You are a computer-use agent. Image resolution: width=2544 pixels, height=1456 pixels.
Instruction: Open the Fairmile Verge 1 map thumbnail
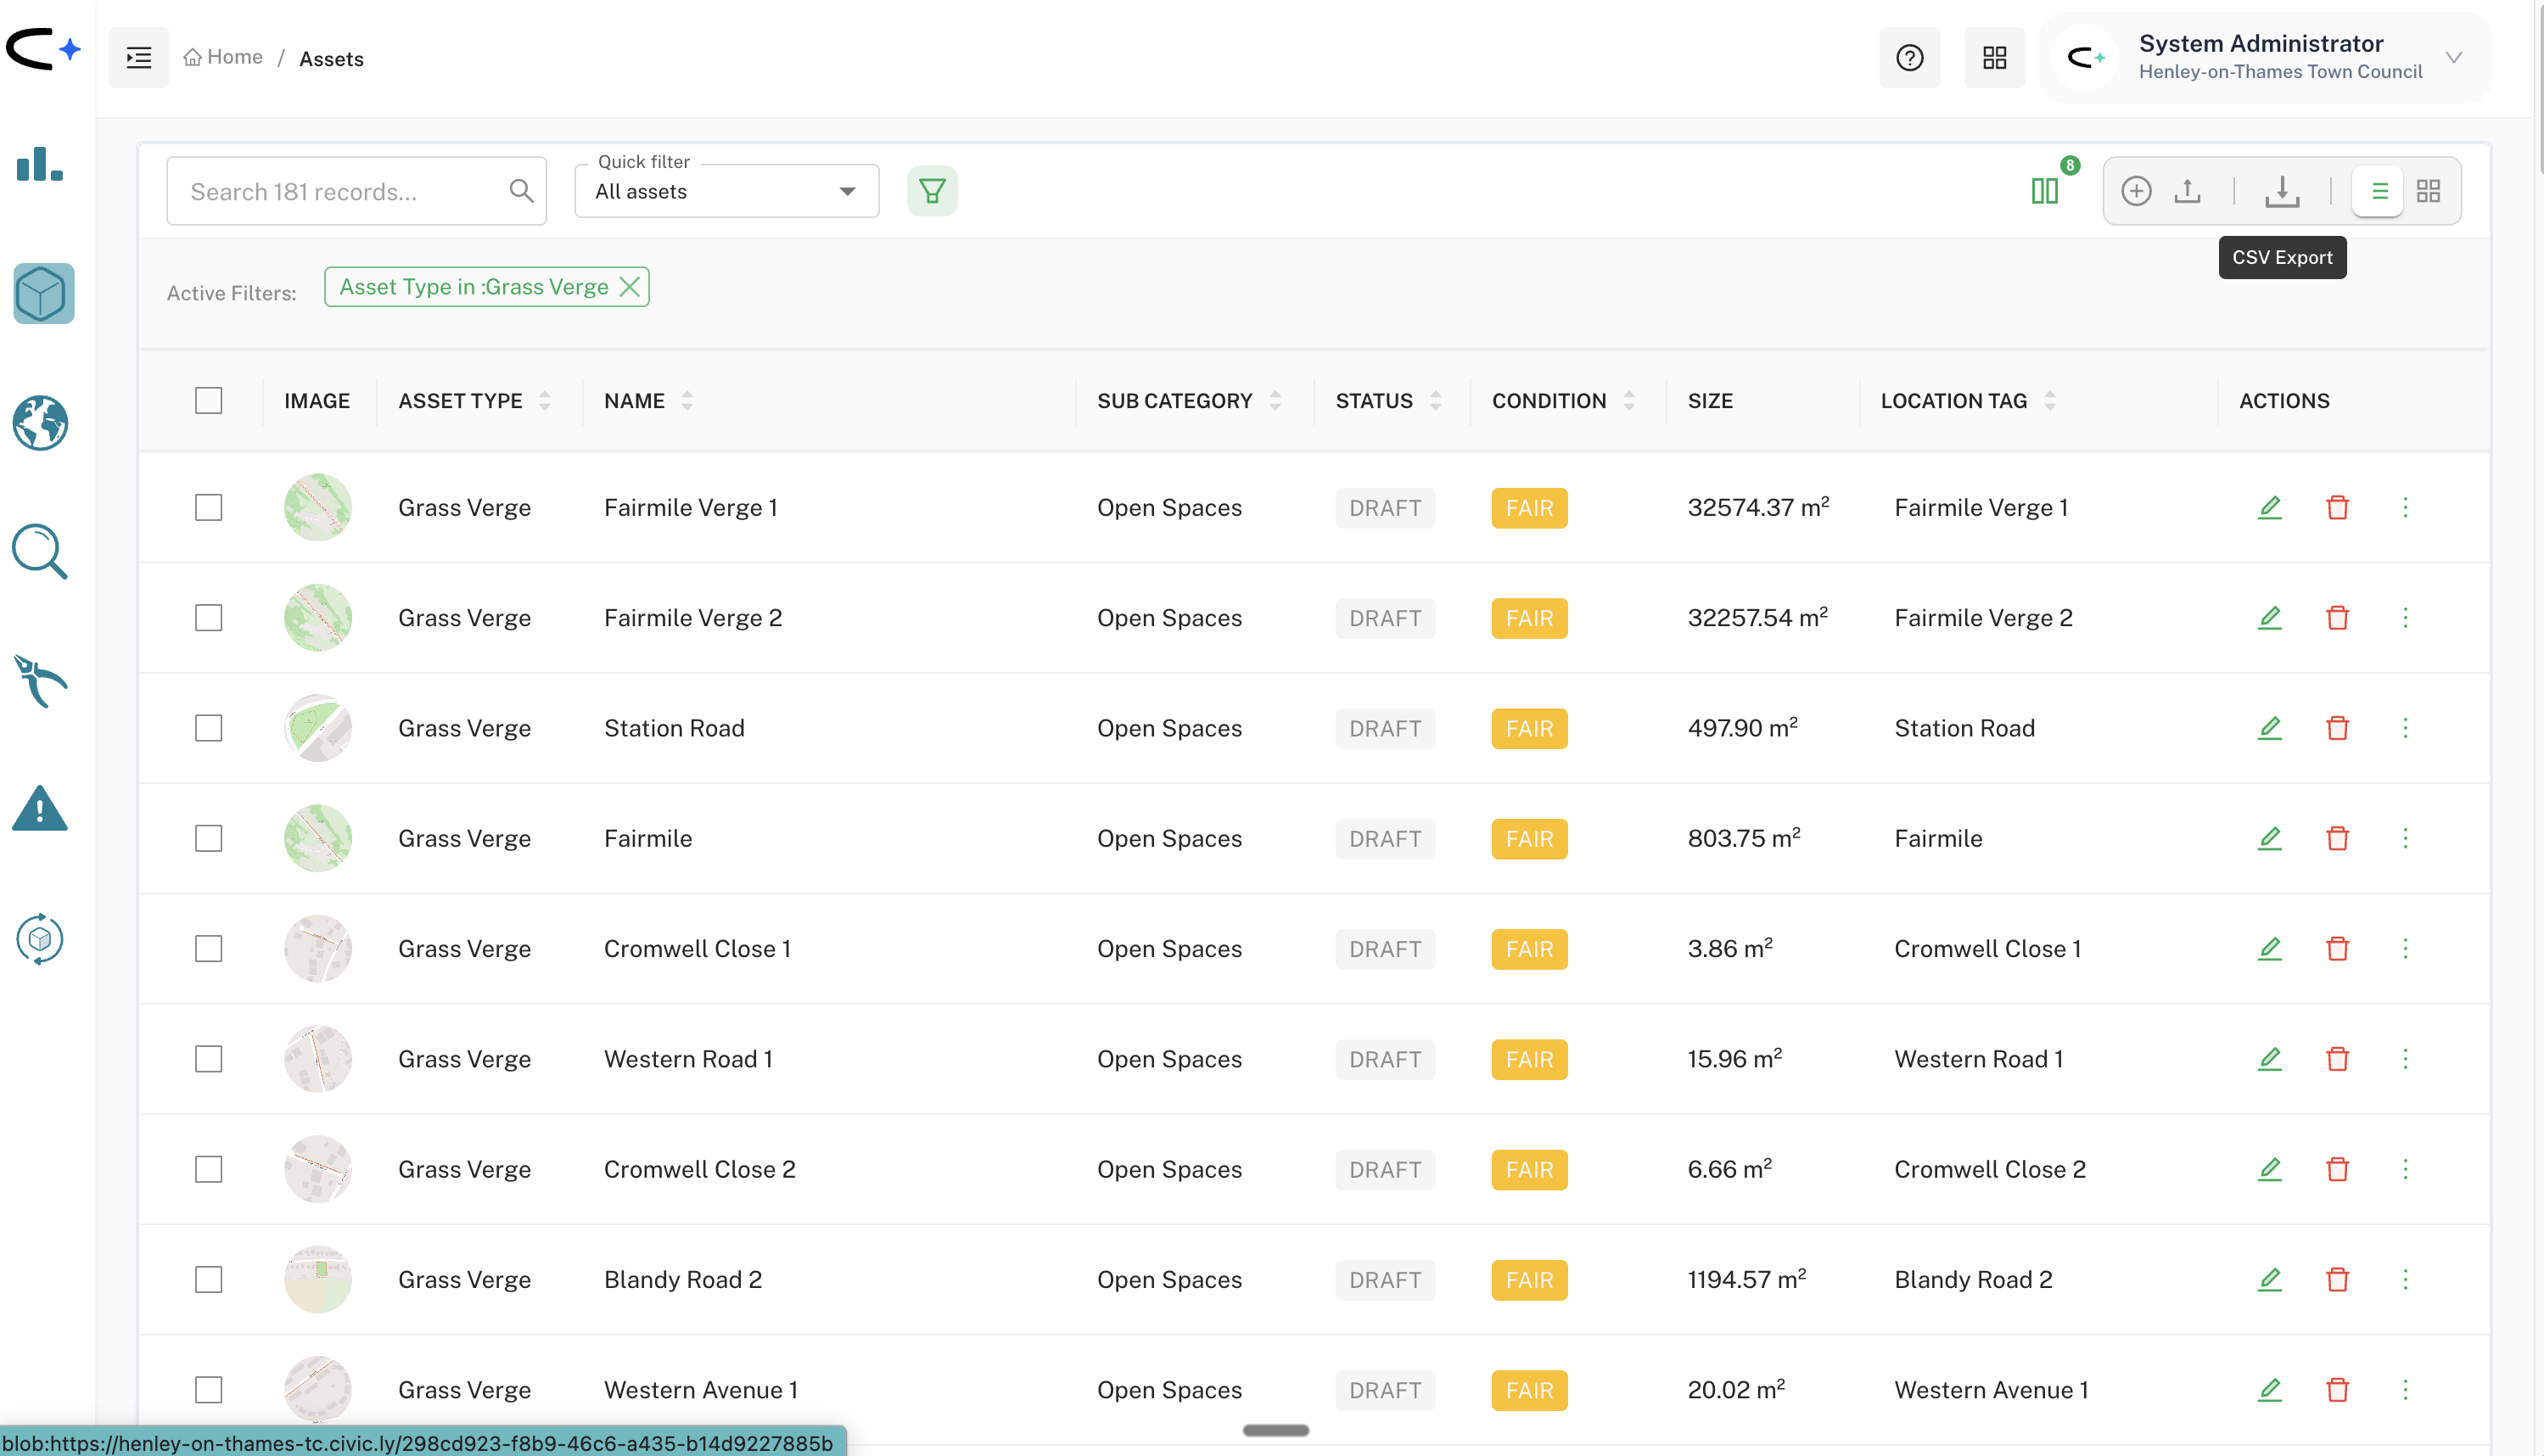[318, 507]
